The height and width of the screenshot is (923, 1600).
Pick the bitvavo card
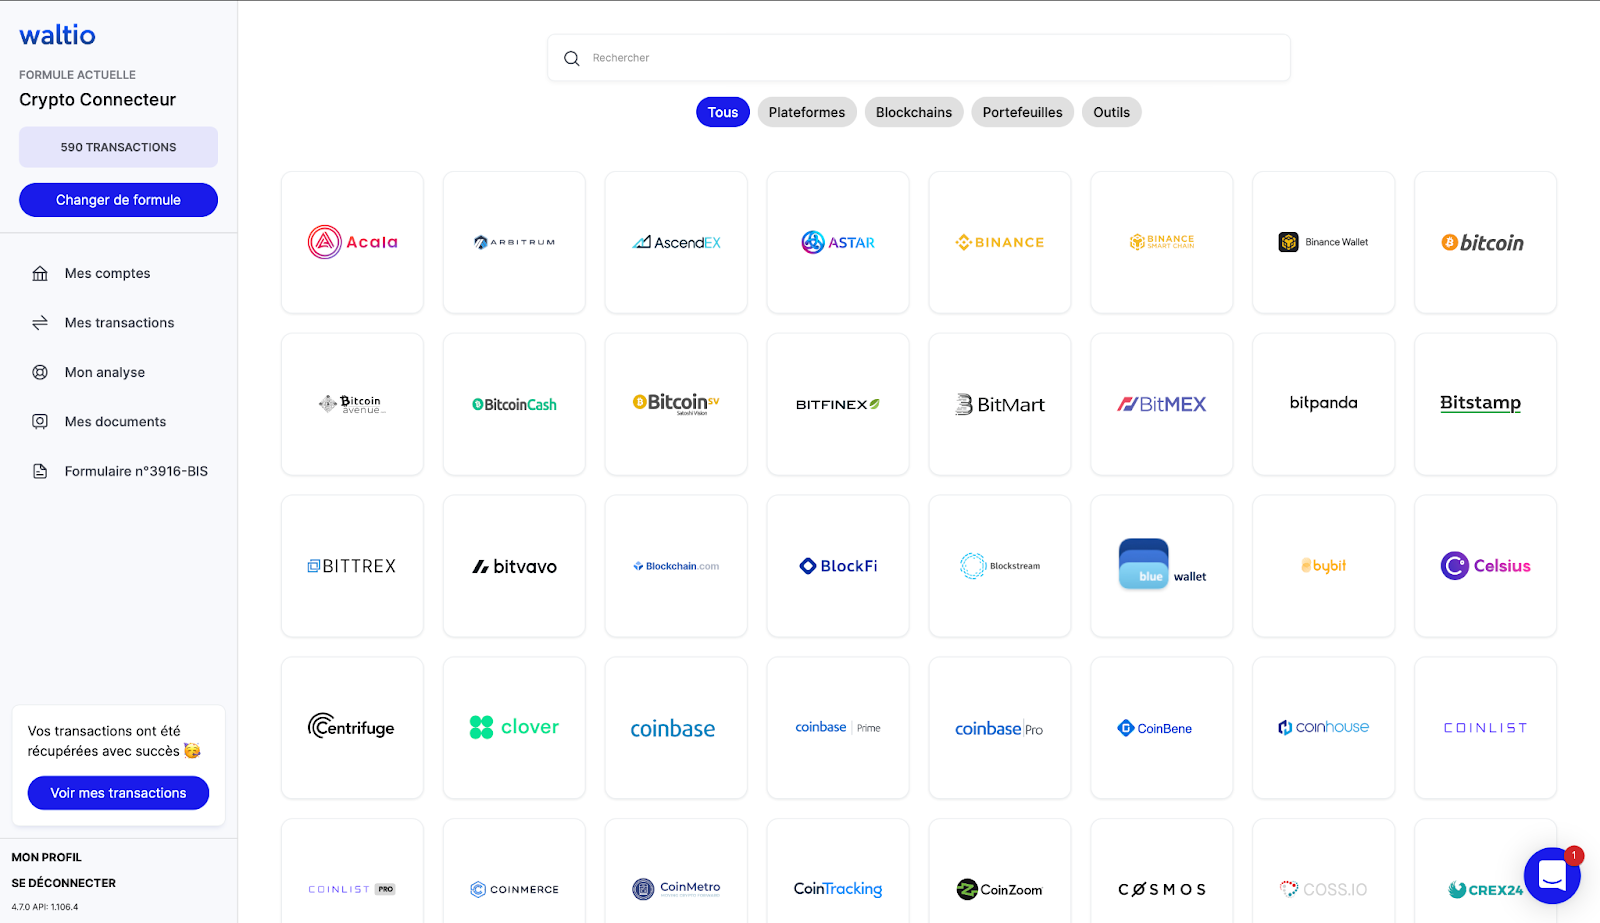click(x=514, y=566)
